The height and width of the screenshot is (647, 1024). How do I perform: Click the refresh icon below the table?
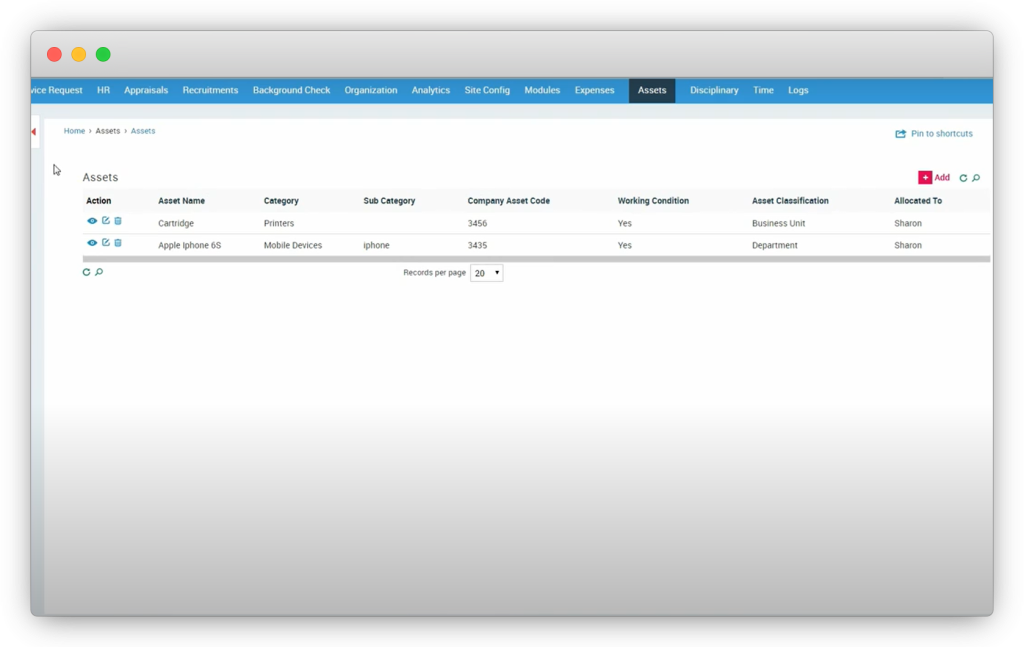pos(86,272)
